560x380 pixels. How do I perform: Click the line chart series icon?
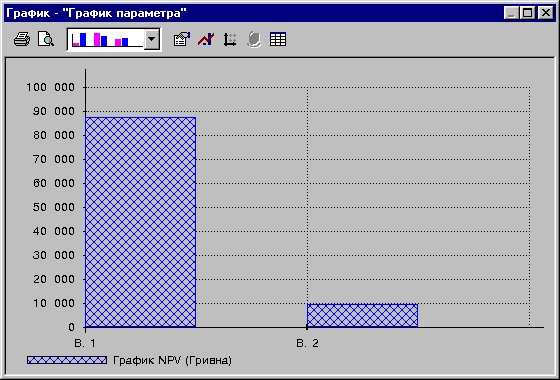point(206,39)
